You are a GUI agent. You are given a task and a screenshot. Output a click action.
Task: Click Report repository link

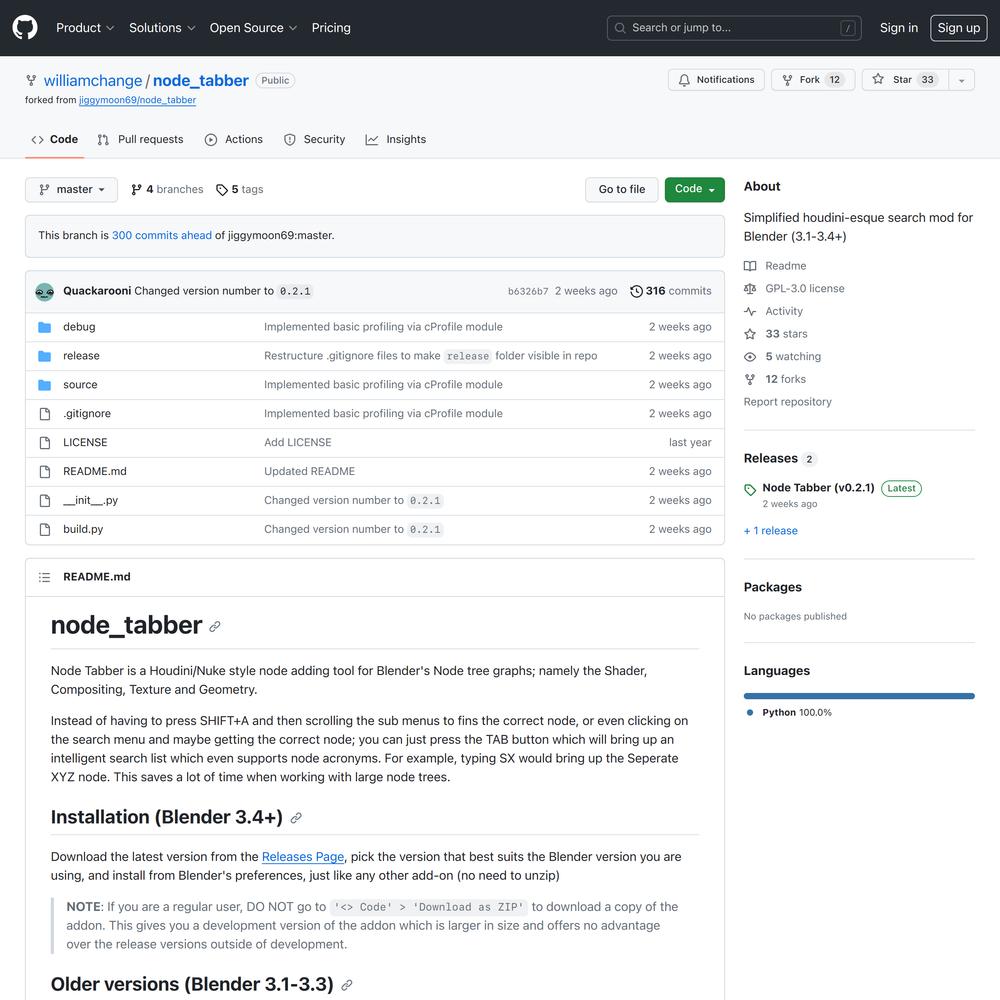click(x=788, y=402)
